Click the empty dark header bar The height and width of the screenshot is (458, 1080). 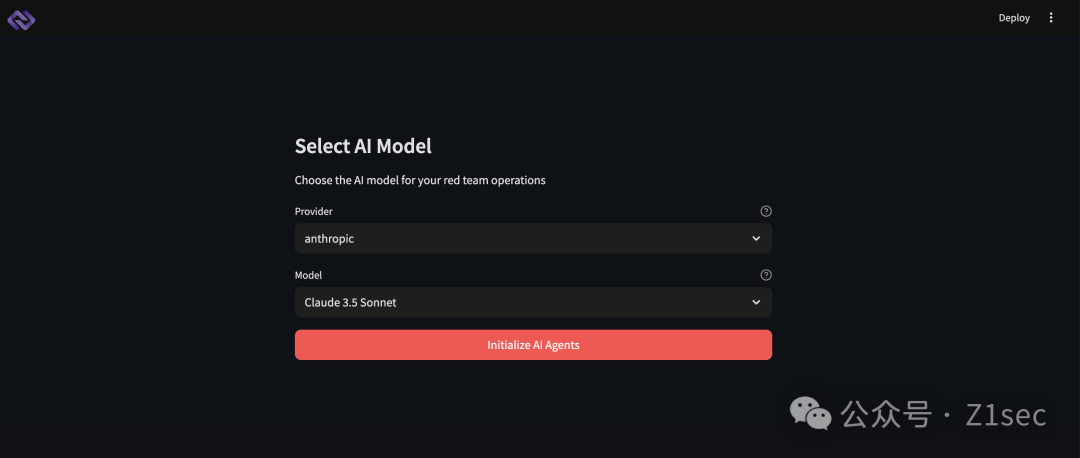[x=500, y=18]
